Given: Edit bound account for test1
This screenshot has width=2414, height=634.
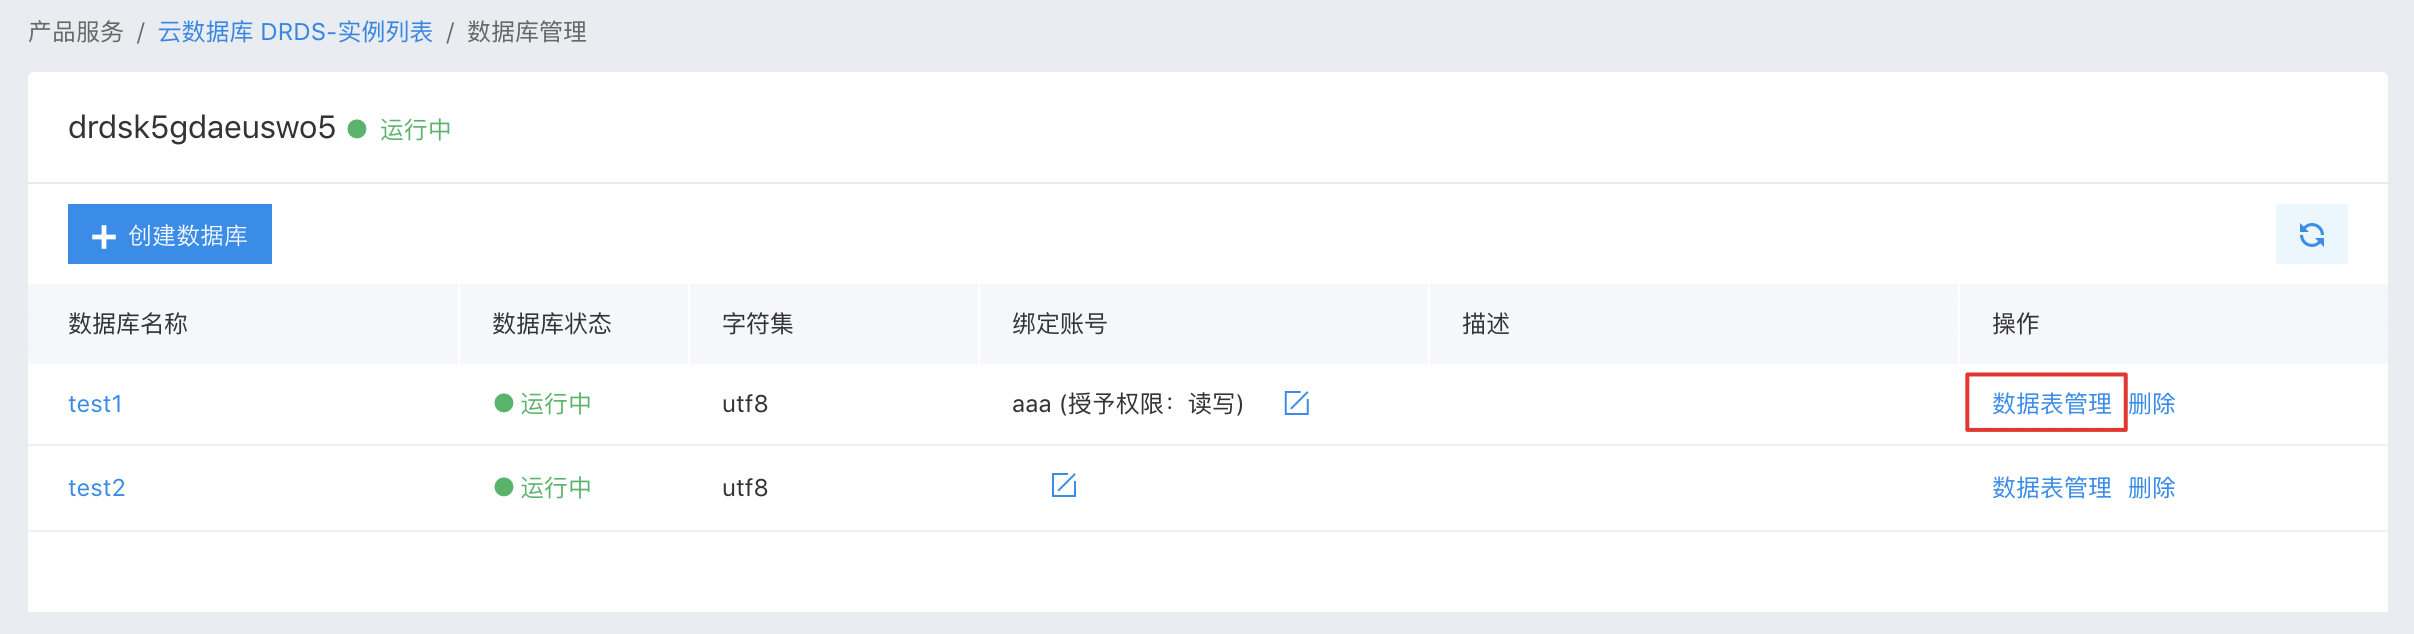Looking at the screenshot, I should click(x=1296, y=403).
